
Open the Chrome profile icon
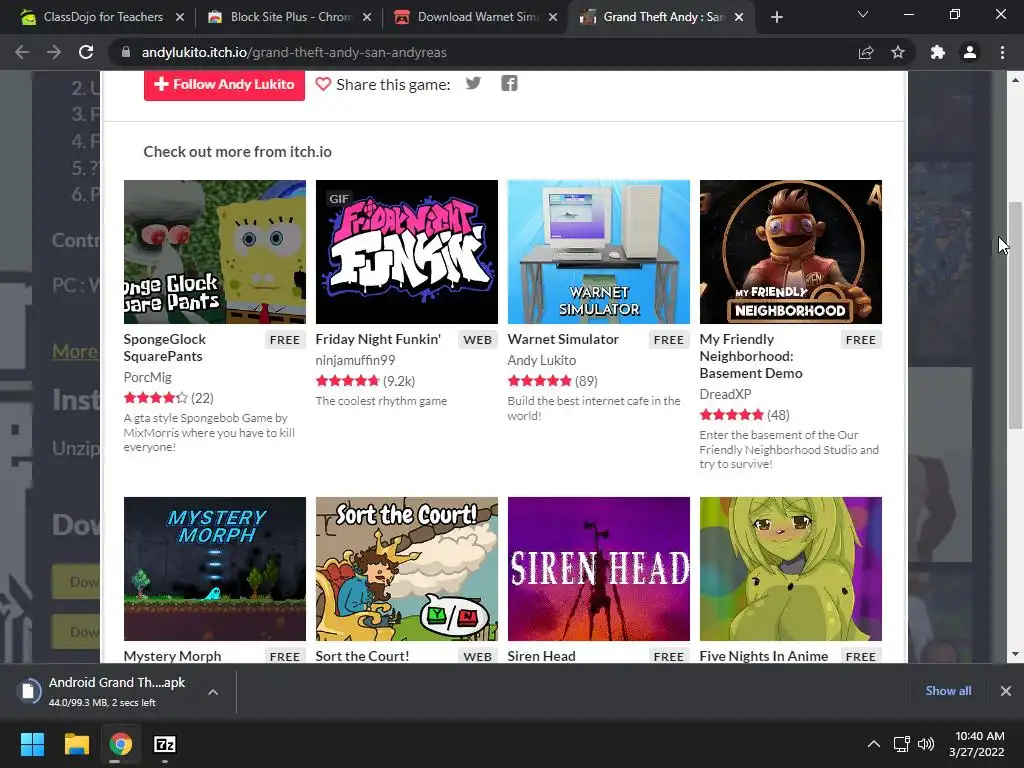(x=970, y=52)
